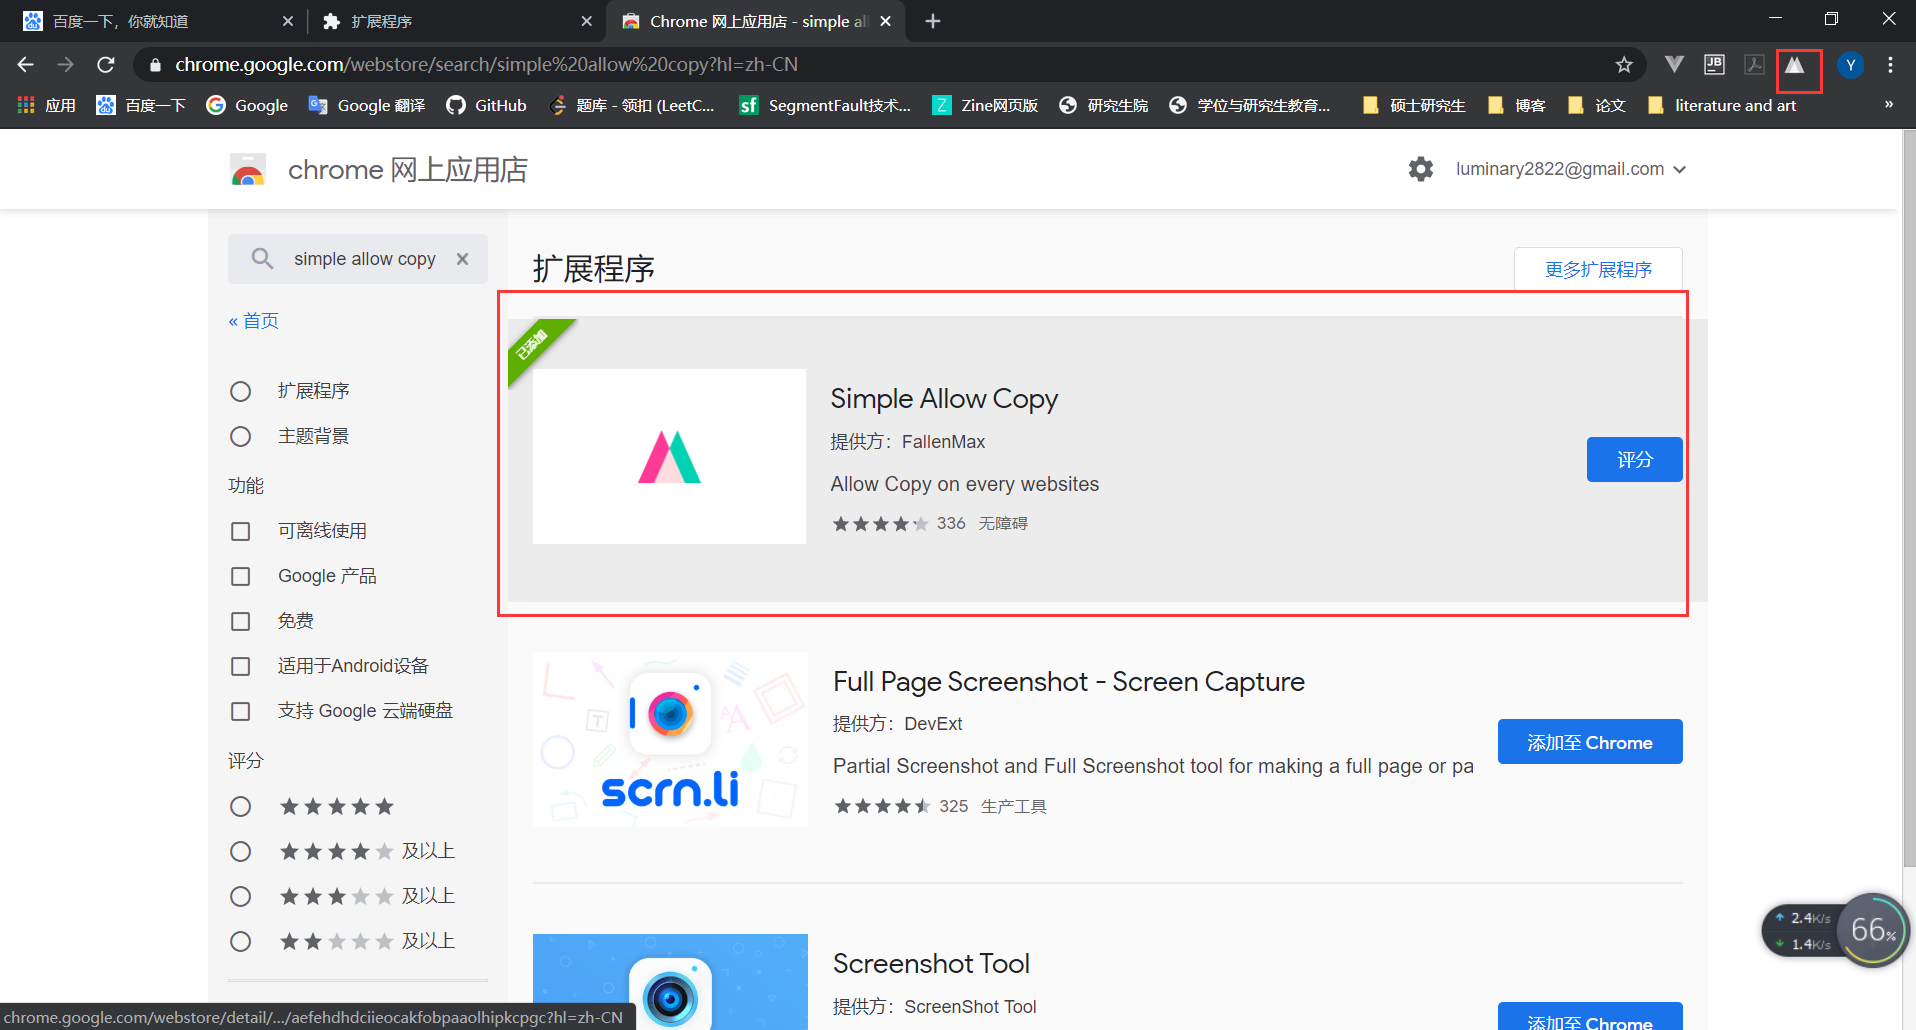The image size is (1916, 1030).
Task: Select the 主题背景 radio filter
Action: click(240, 436)
